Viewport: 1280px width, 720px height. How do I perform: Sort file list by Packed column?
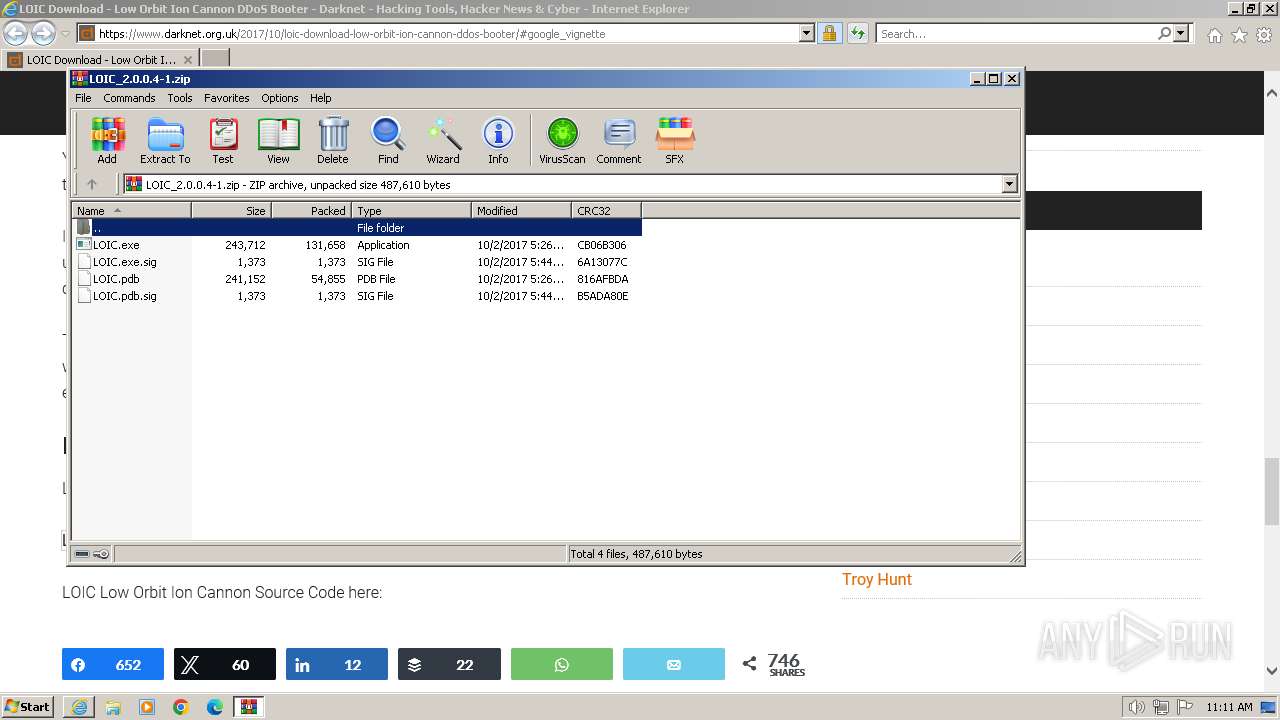312,210
